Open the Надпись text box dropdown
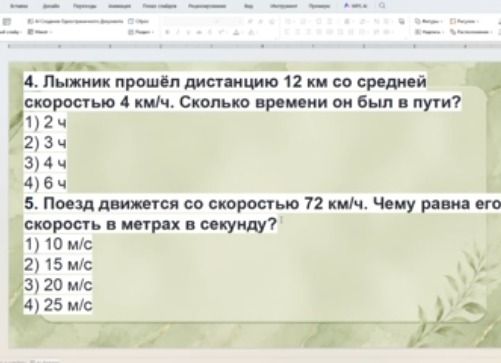The width and height of the screenshot is (501, 363). coord(429,32)
